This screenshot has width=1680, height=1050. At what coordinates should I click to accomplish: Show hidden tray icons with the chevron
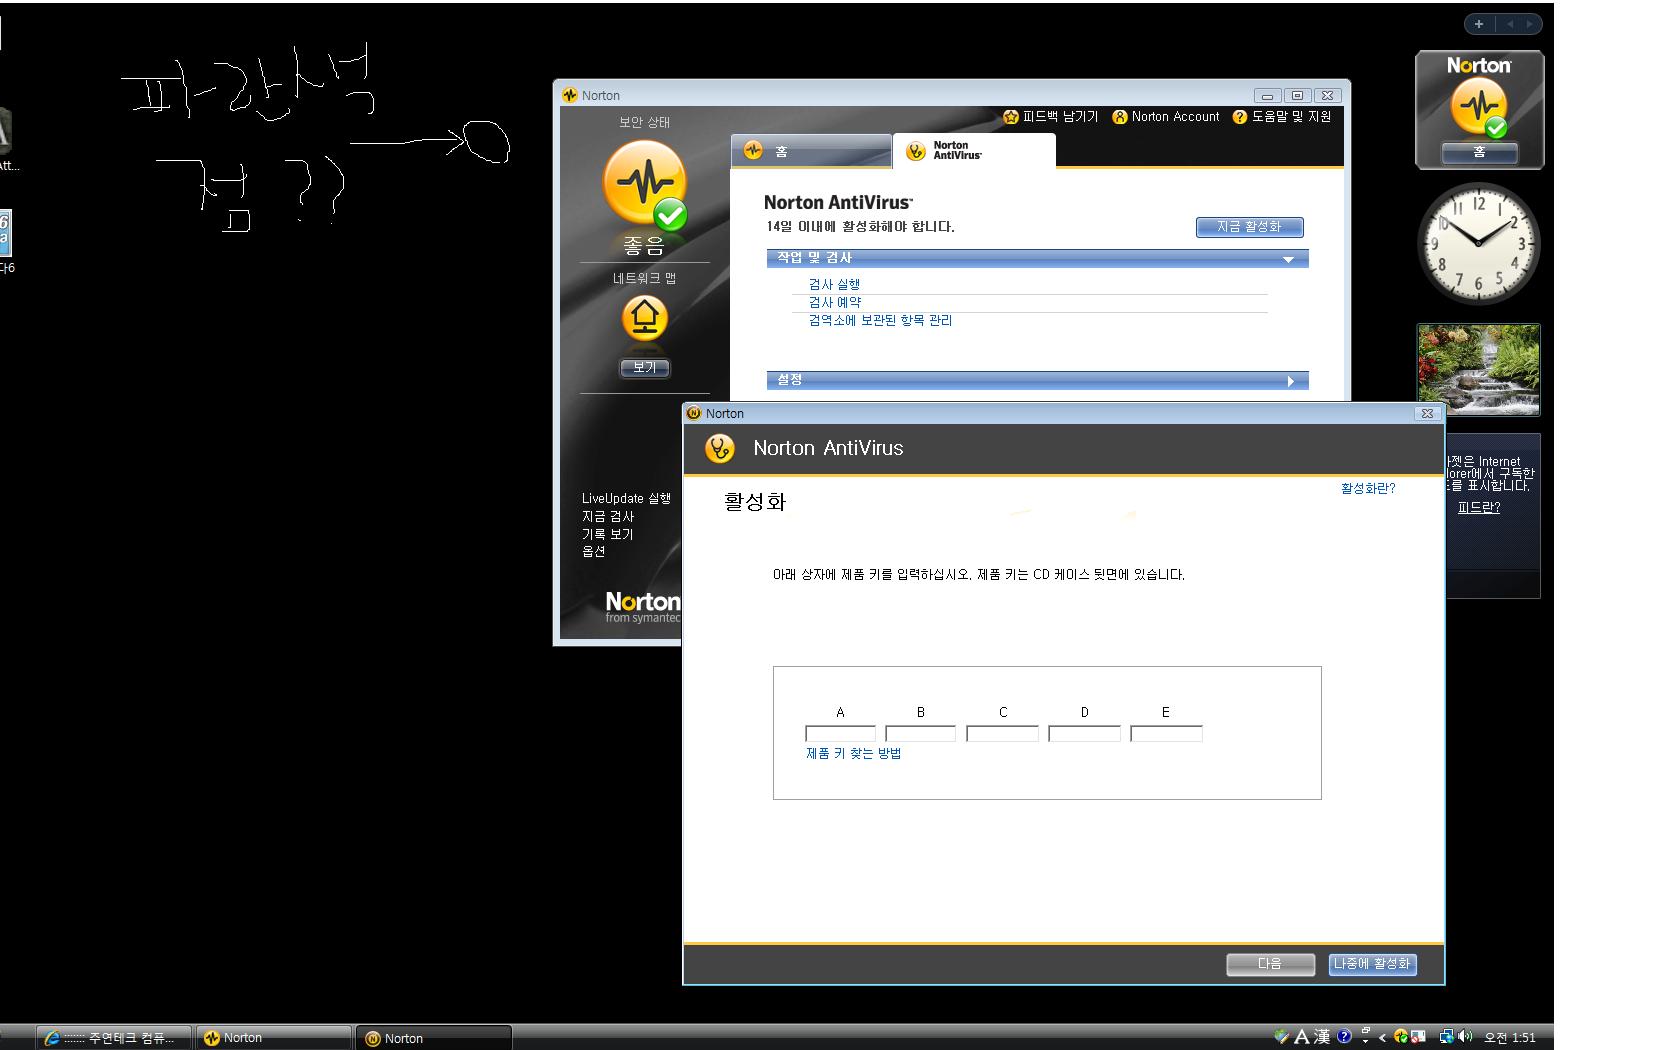(1383, 1037)
